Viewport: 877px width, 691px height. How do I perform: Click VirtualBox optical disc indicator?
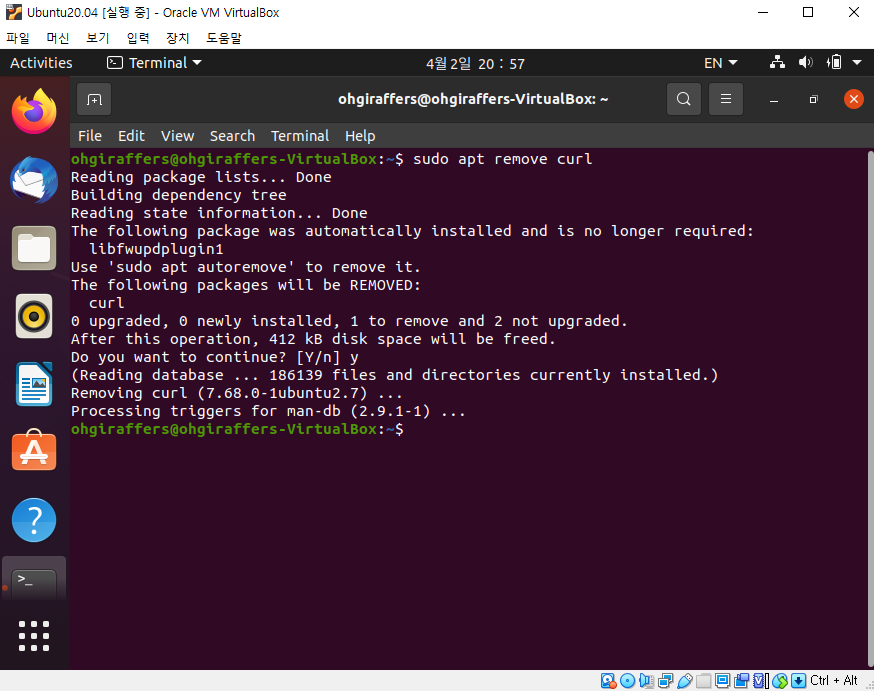click(x=628, y=680)
